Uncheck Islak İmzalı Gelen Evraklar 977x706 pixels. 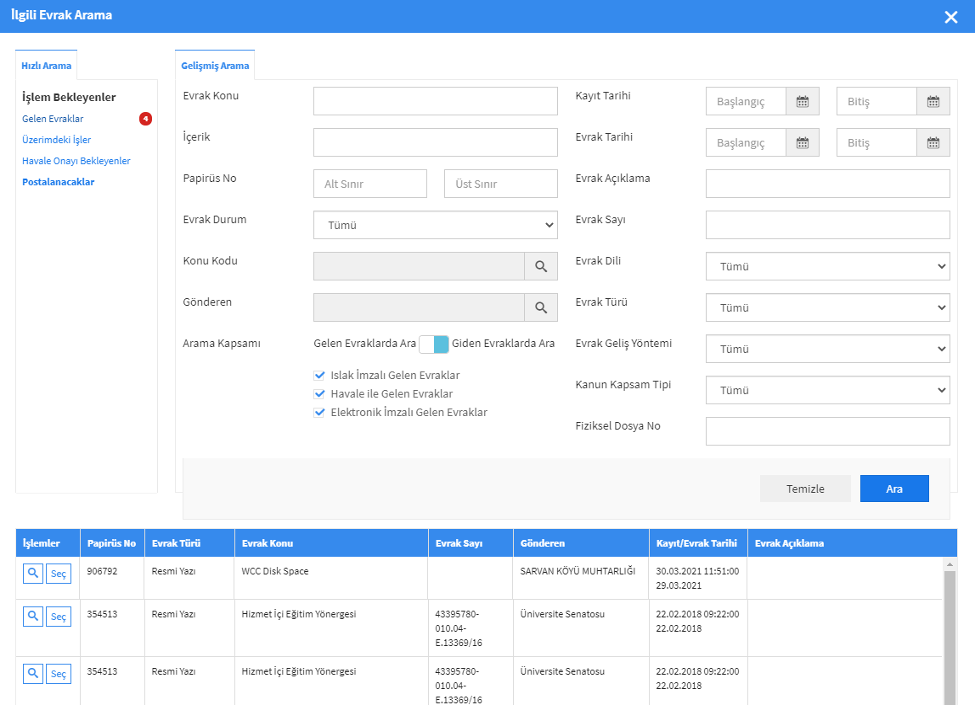320,375
